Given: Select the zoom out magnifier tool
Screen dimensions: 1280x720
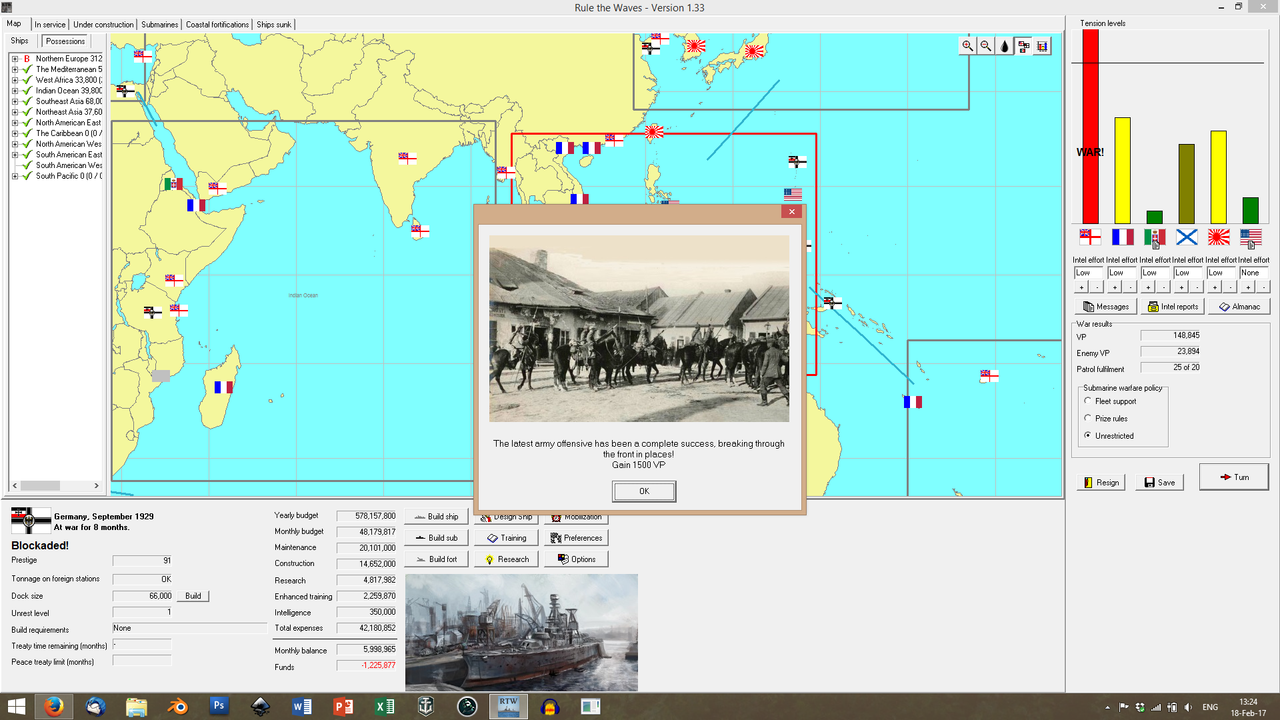Looking at the screenshot, I should click(x=985, y=46).
